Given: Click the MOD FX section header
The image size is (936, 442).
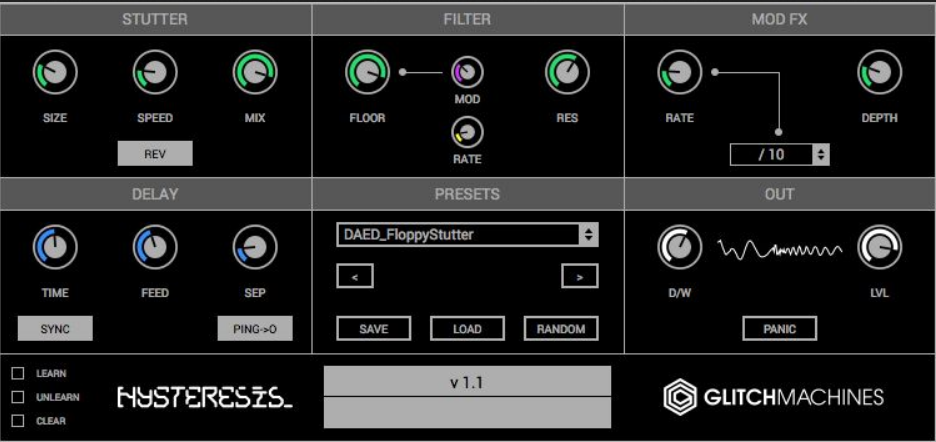Looking at the screenshot, I should pos(780,19).
